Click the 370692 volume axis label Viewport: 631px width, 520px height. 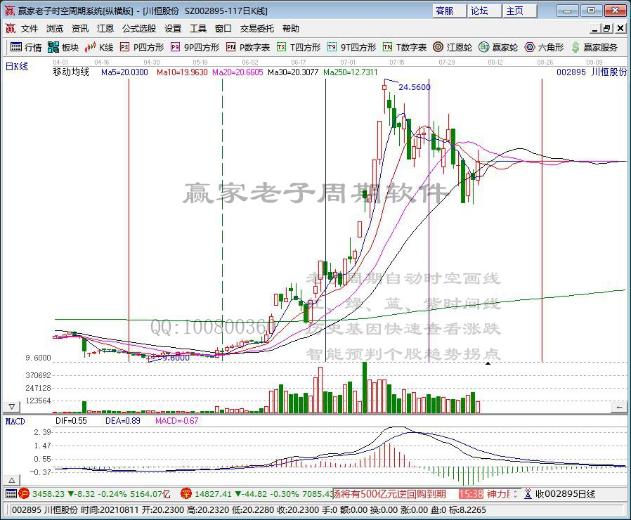[x=38, y=375]
